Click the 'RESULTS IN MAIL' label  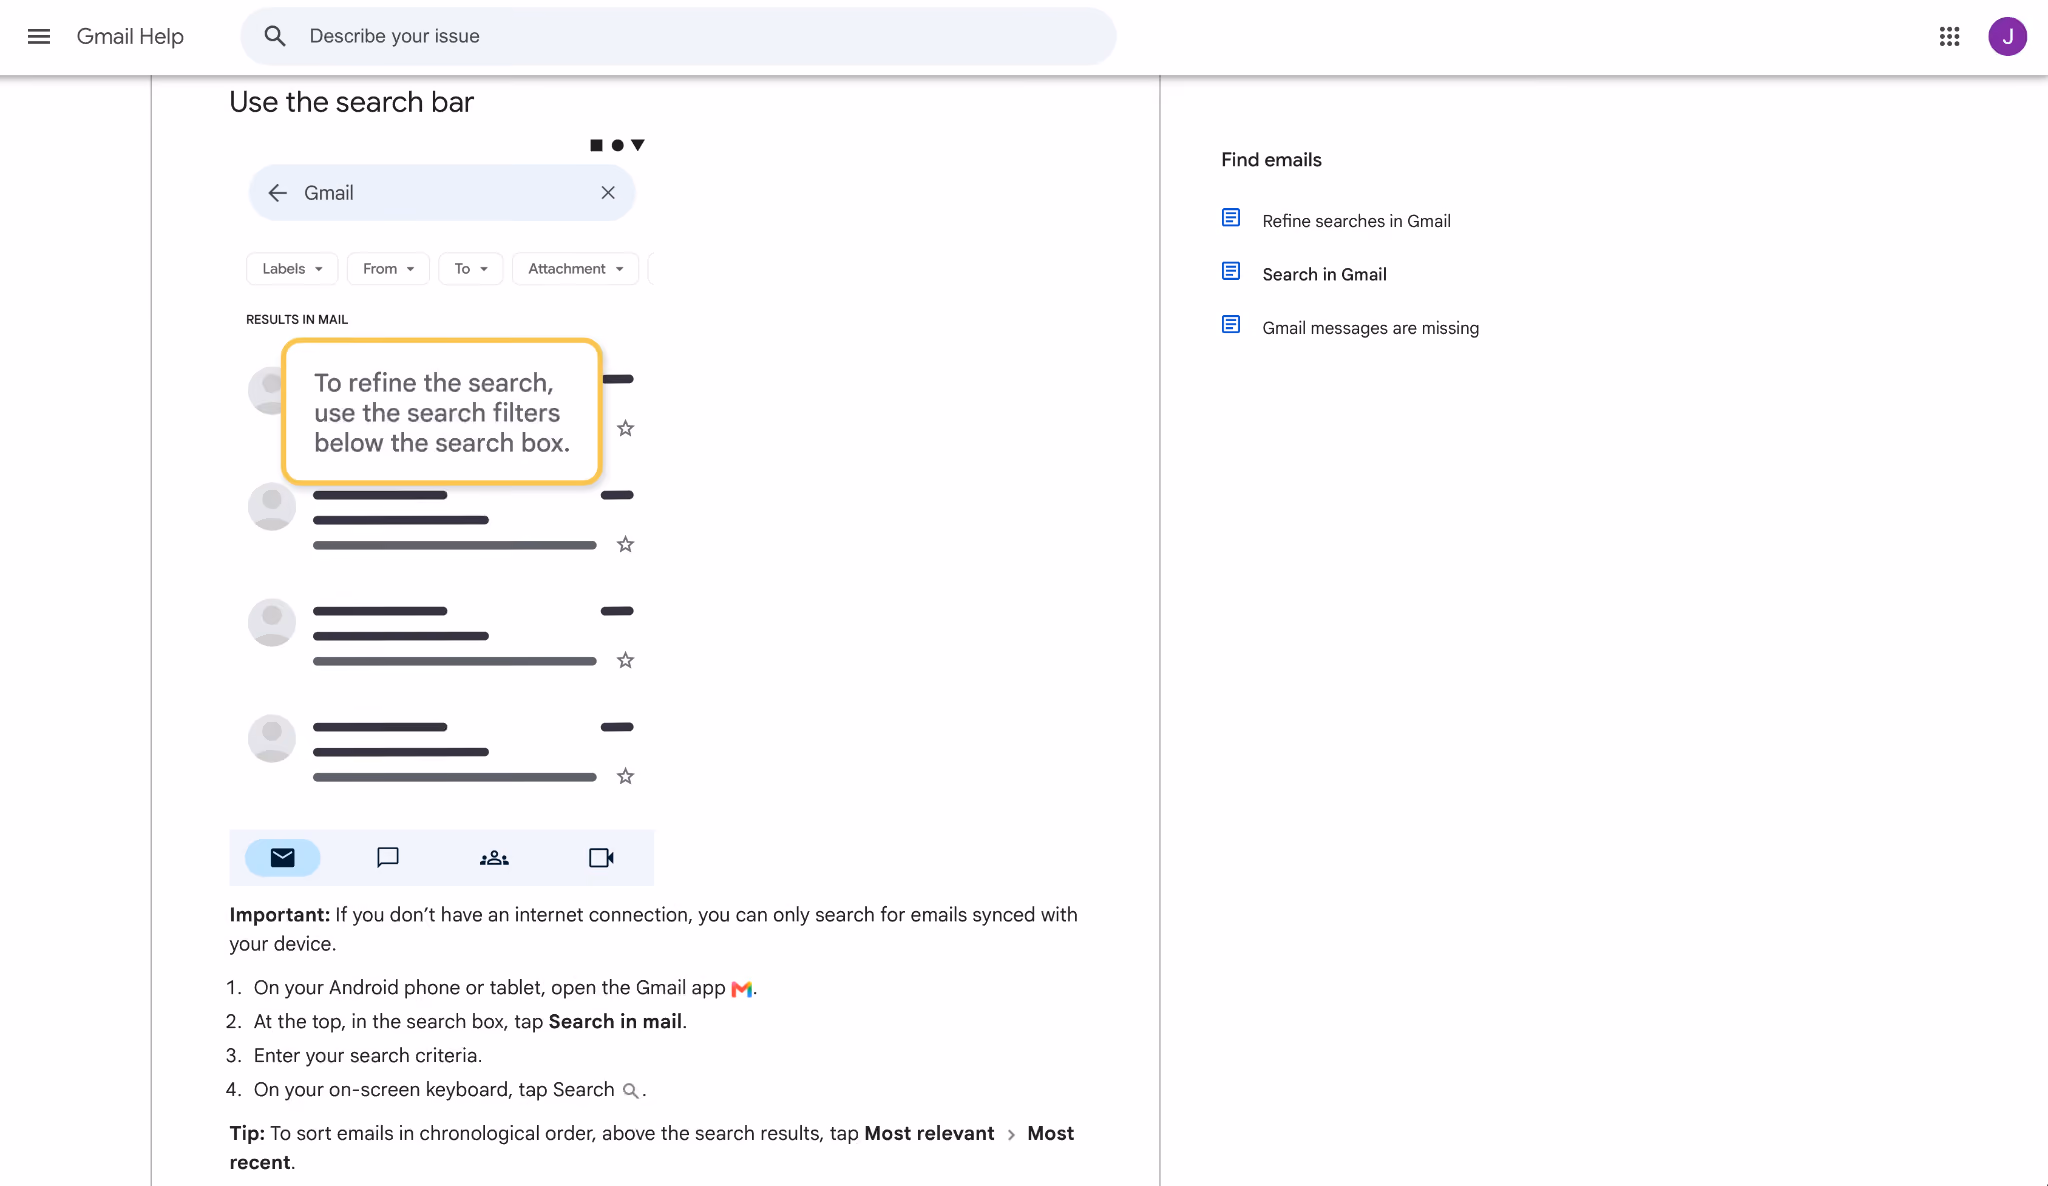(297, 320)
